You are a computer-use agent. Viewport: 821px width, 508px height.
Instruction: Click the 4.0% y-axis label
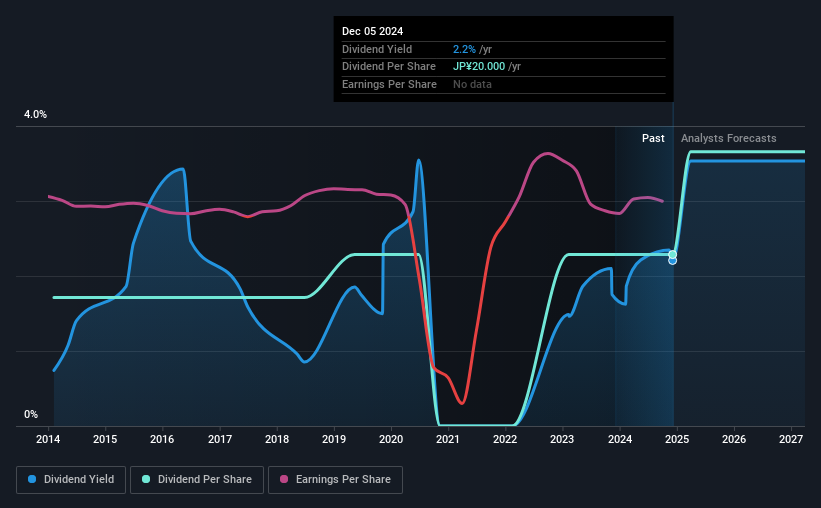35,114
